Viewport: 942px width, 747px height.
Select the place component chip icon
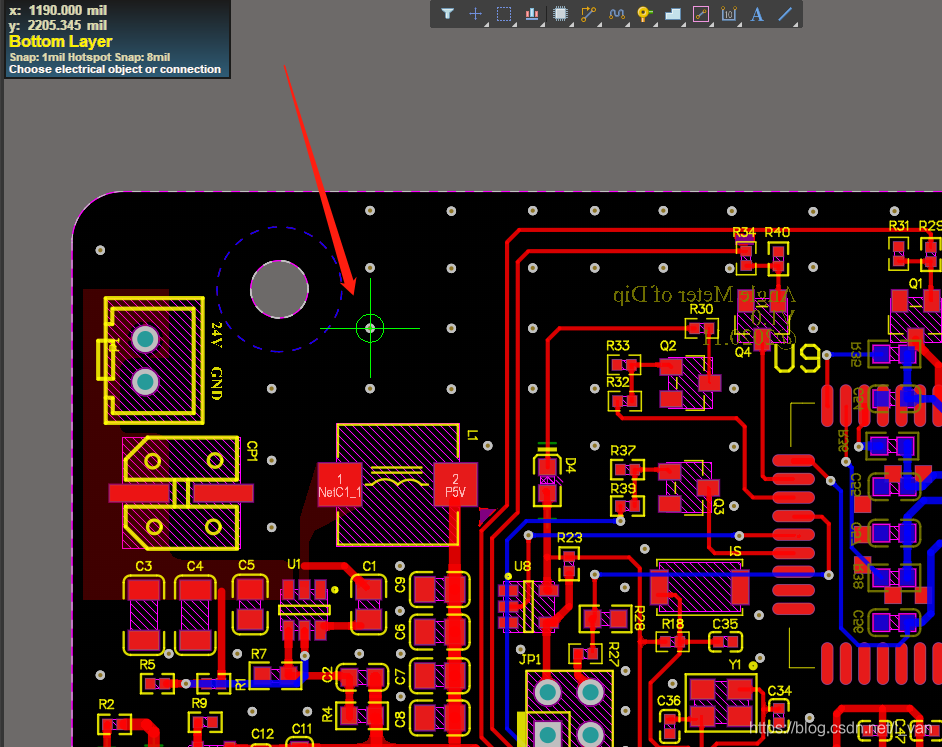click(561, 14)
